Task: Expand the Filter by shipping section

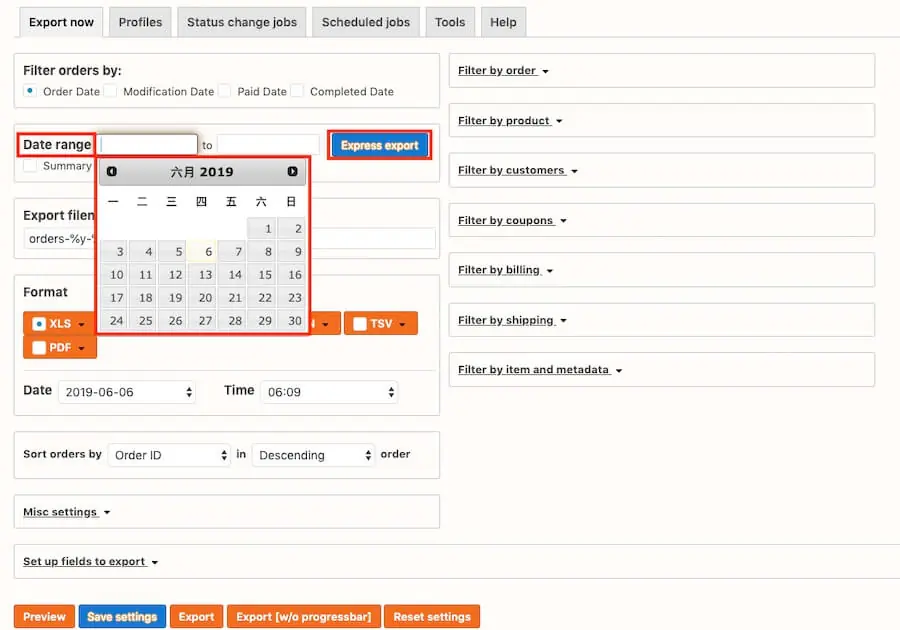Action: [512, 320]
